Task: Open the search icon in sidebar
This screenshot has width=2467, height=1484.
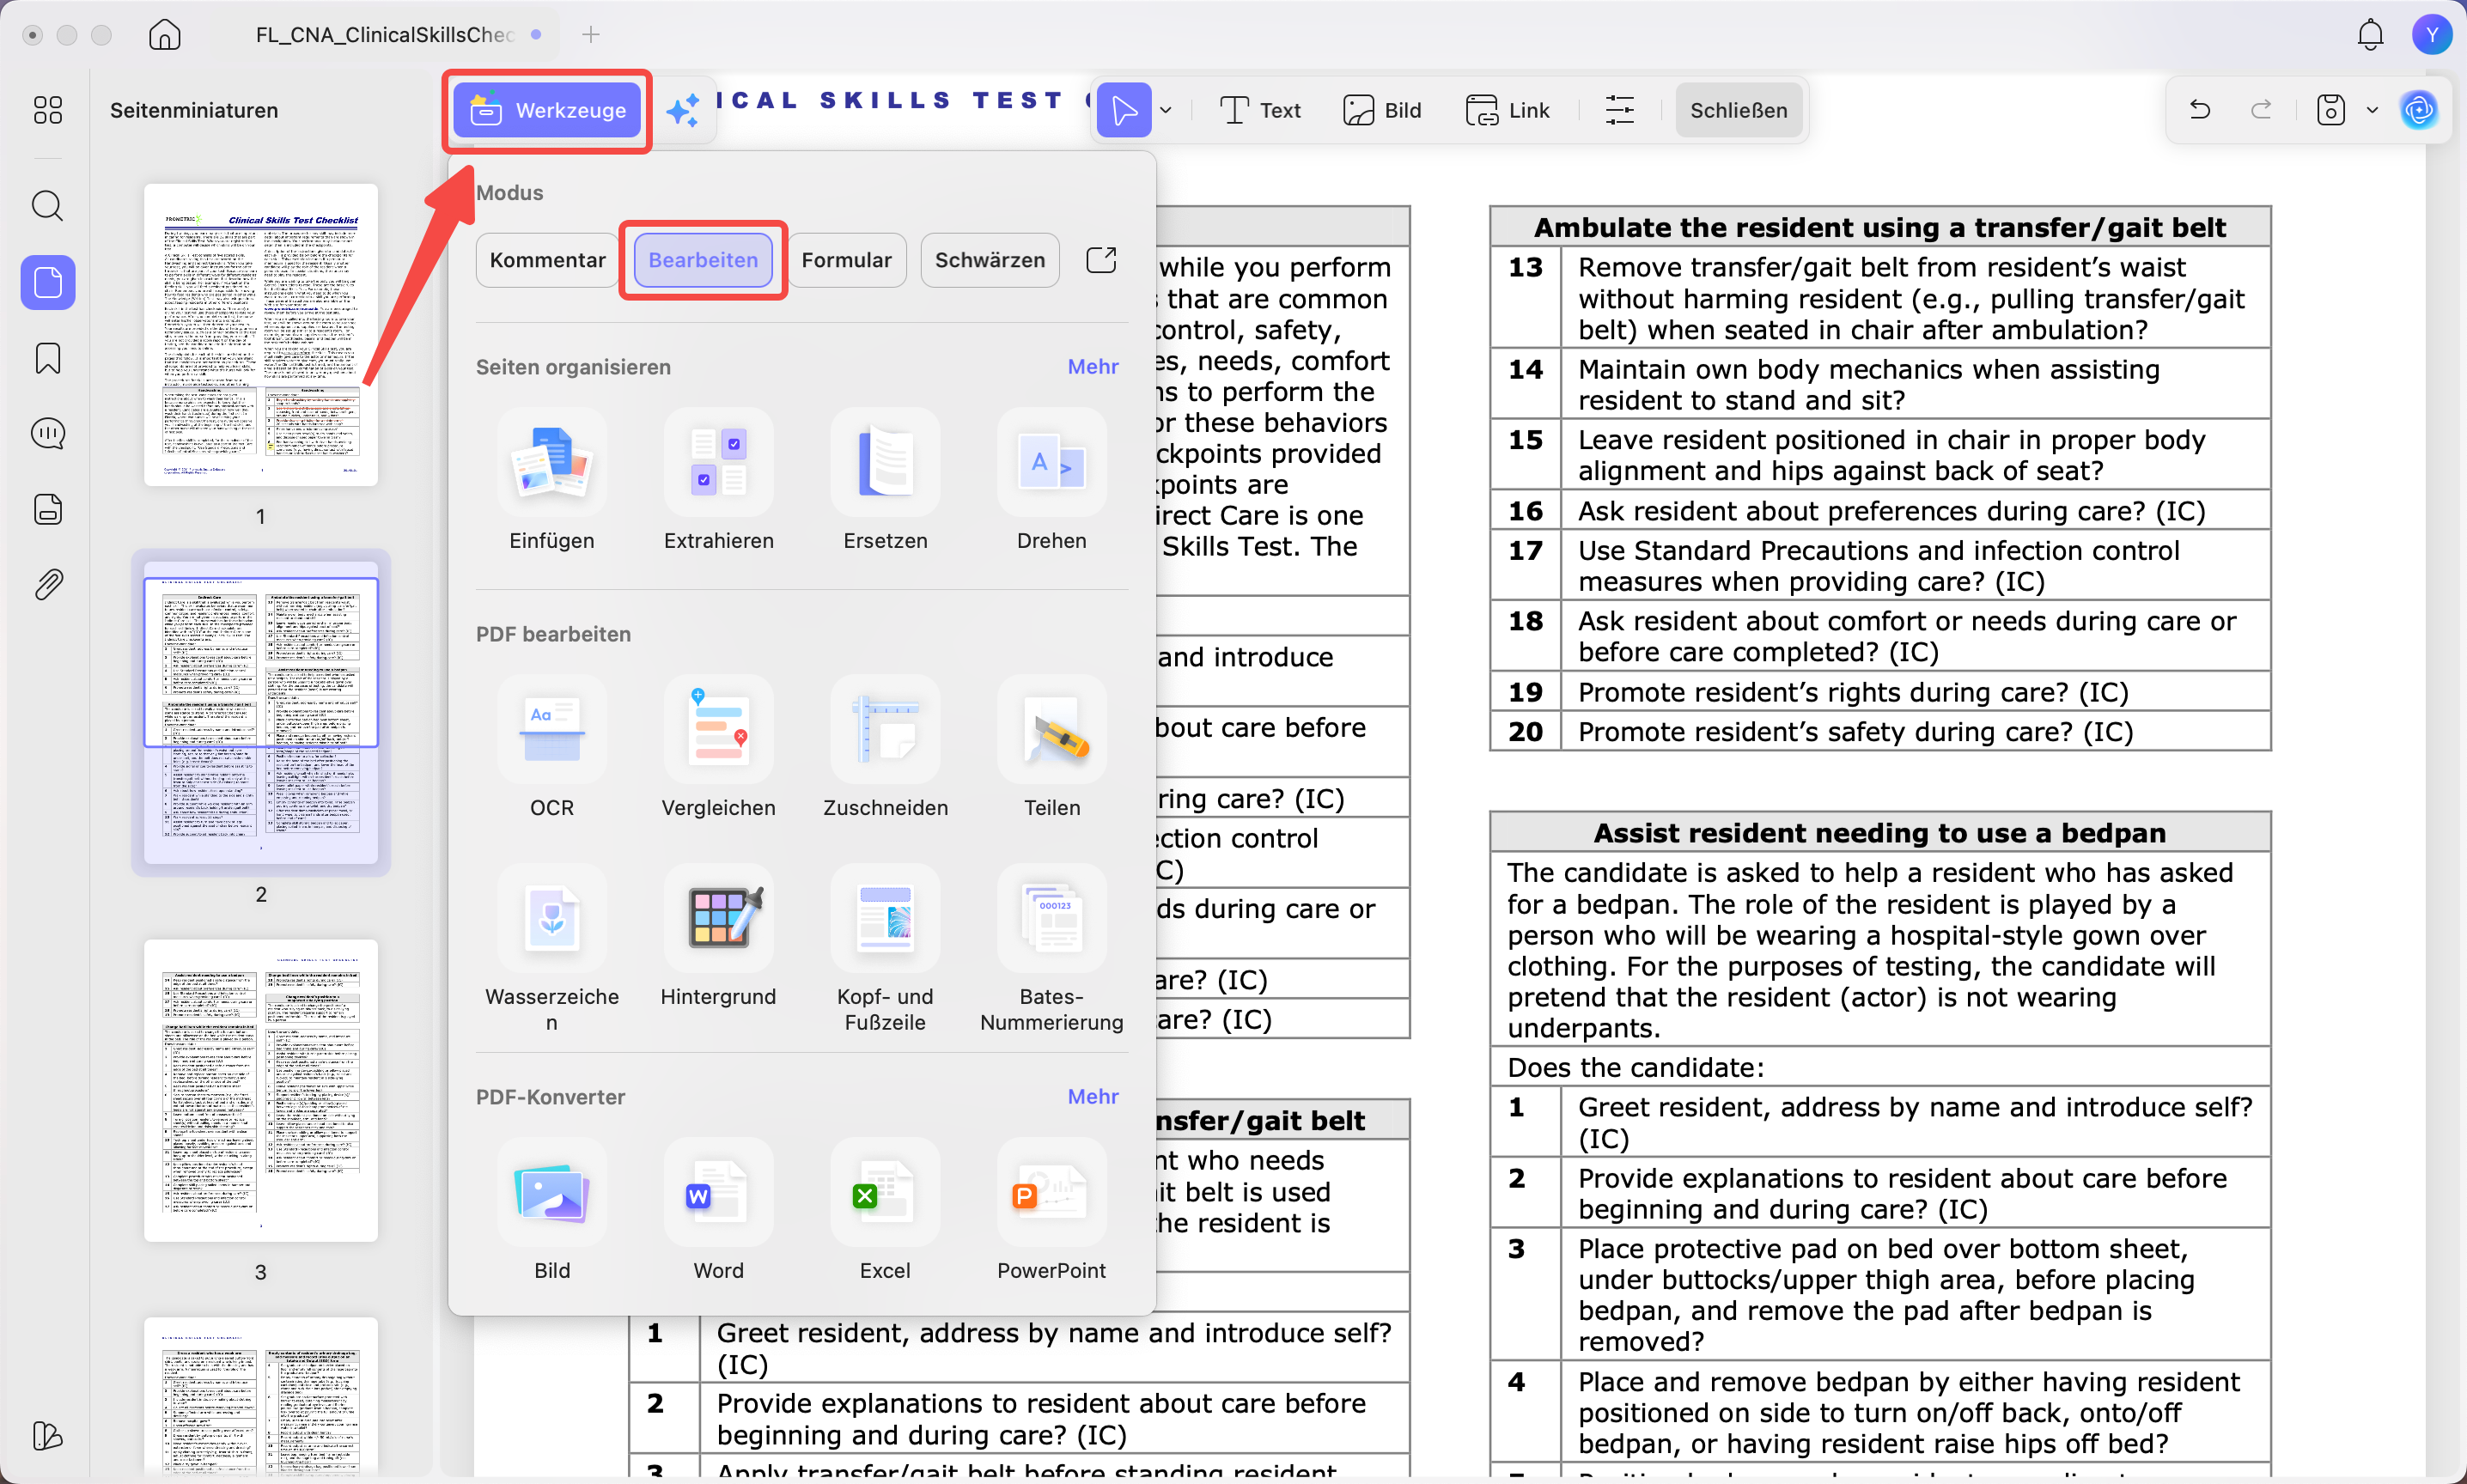Action: (47, 206)
